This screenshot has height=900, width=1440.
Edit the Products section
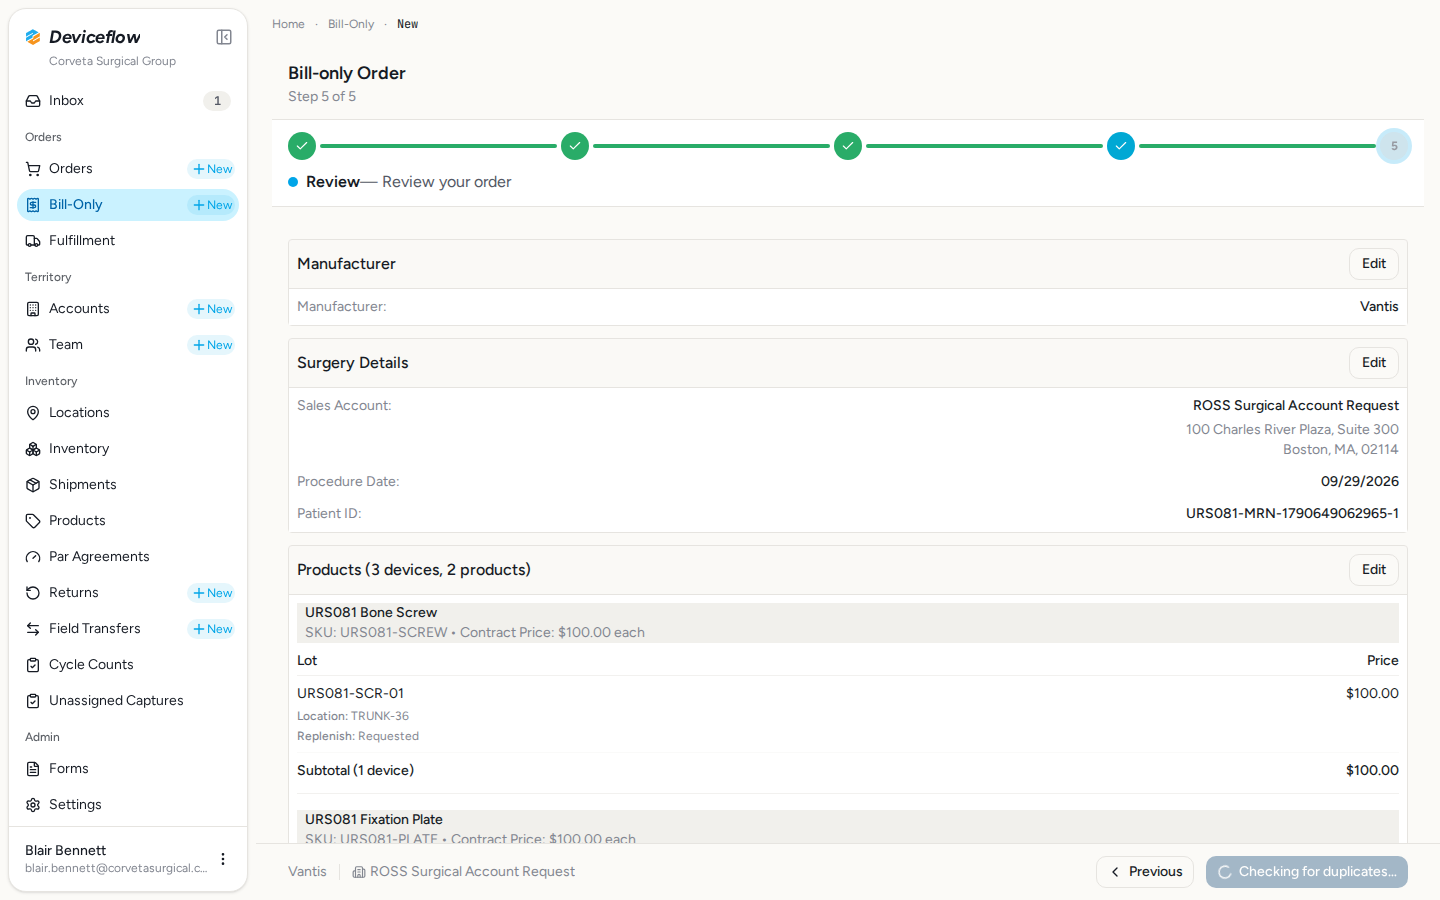[x=1374, y=570]
